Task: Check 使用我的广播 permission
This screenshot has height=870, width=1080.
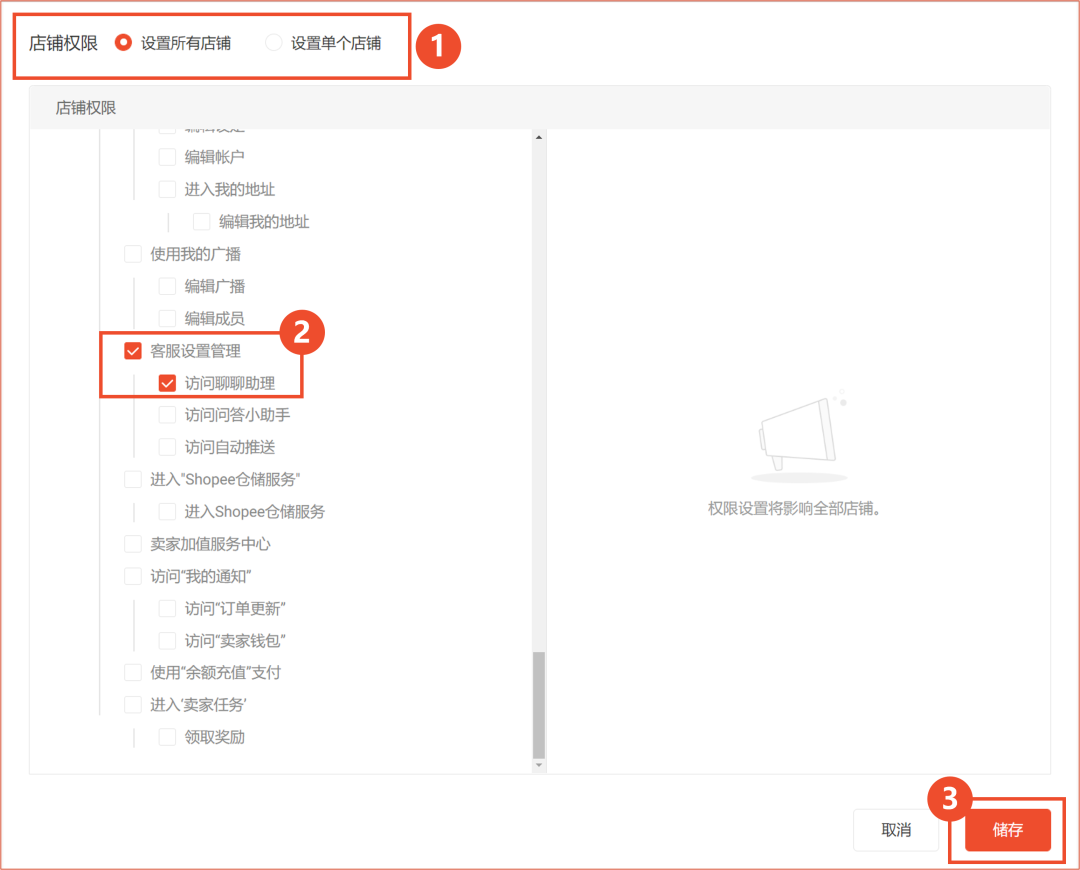Action: (x=133, y=253)
